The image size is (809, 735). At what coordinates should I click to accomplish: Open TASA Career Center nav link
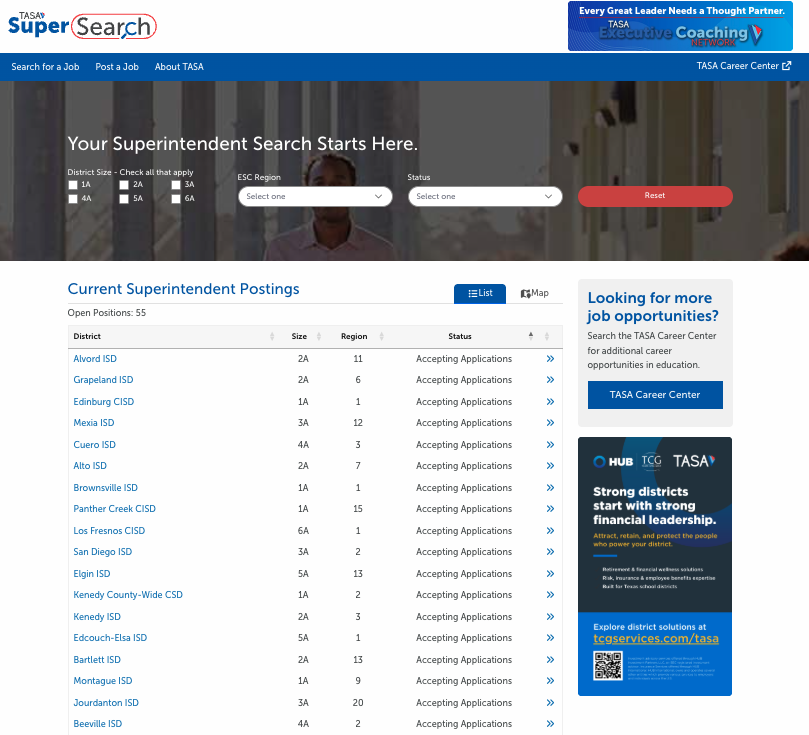[743, 66]
